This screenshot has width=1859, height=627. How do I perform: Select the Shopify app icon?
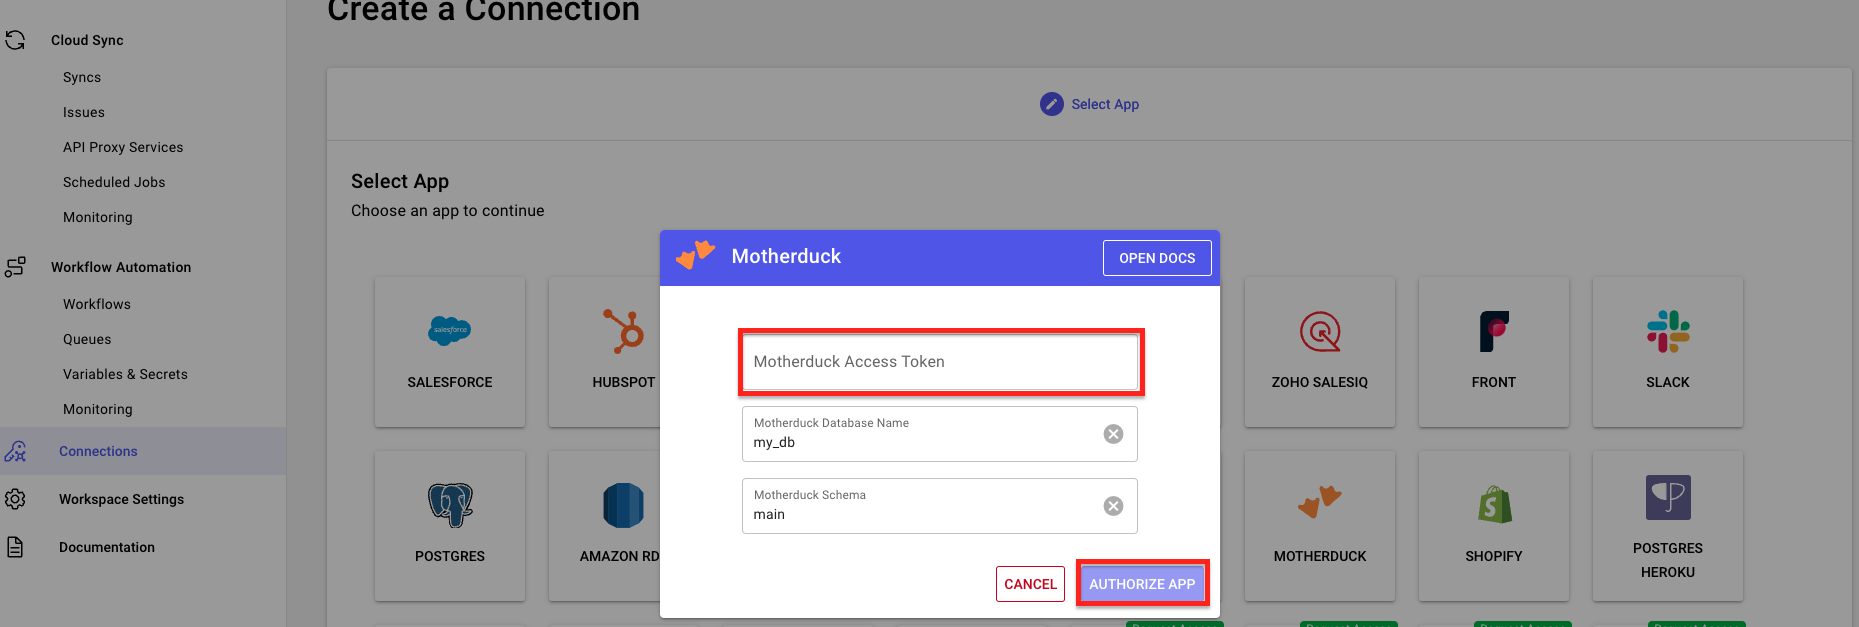pos(1493,505)
